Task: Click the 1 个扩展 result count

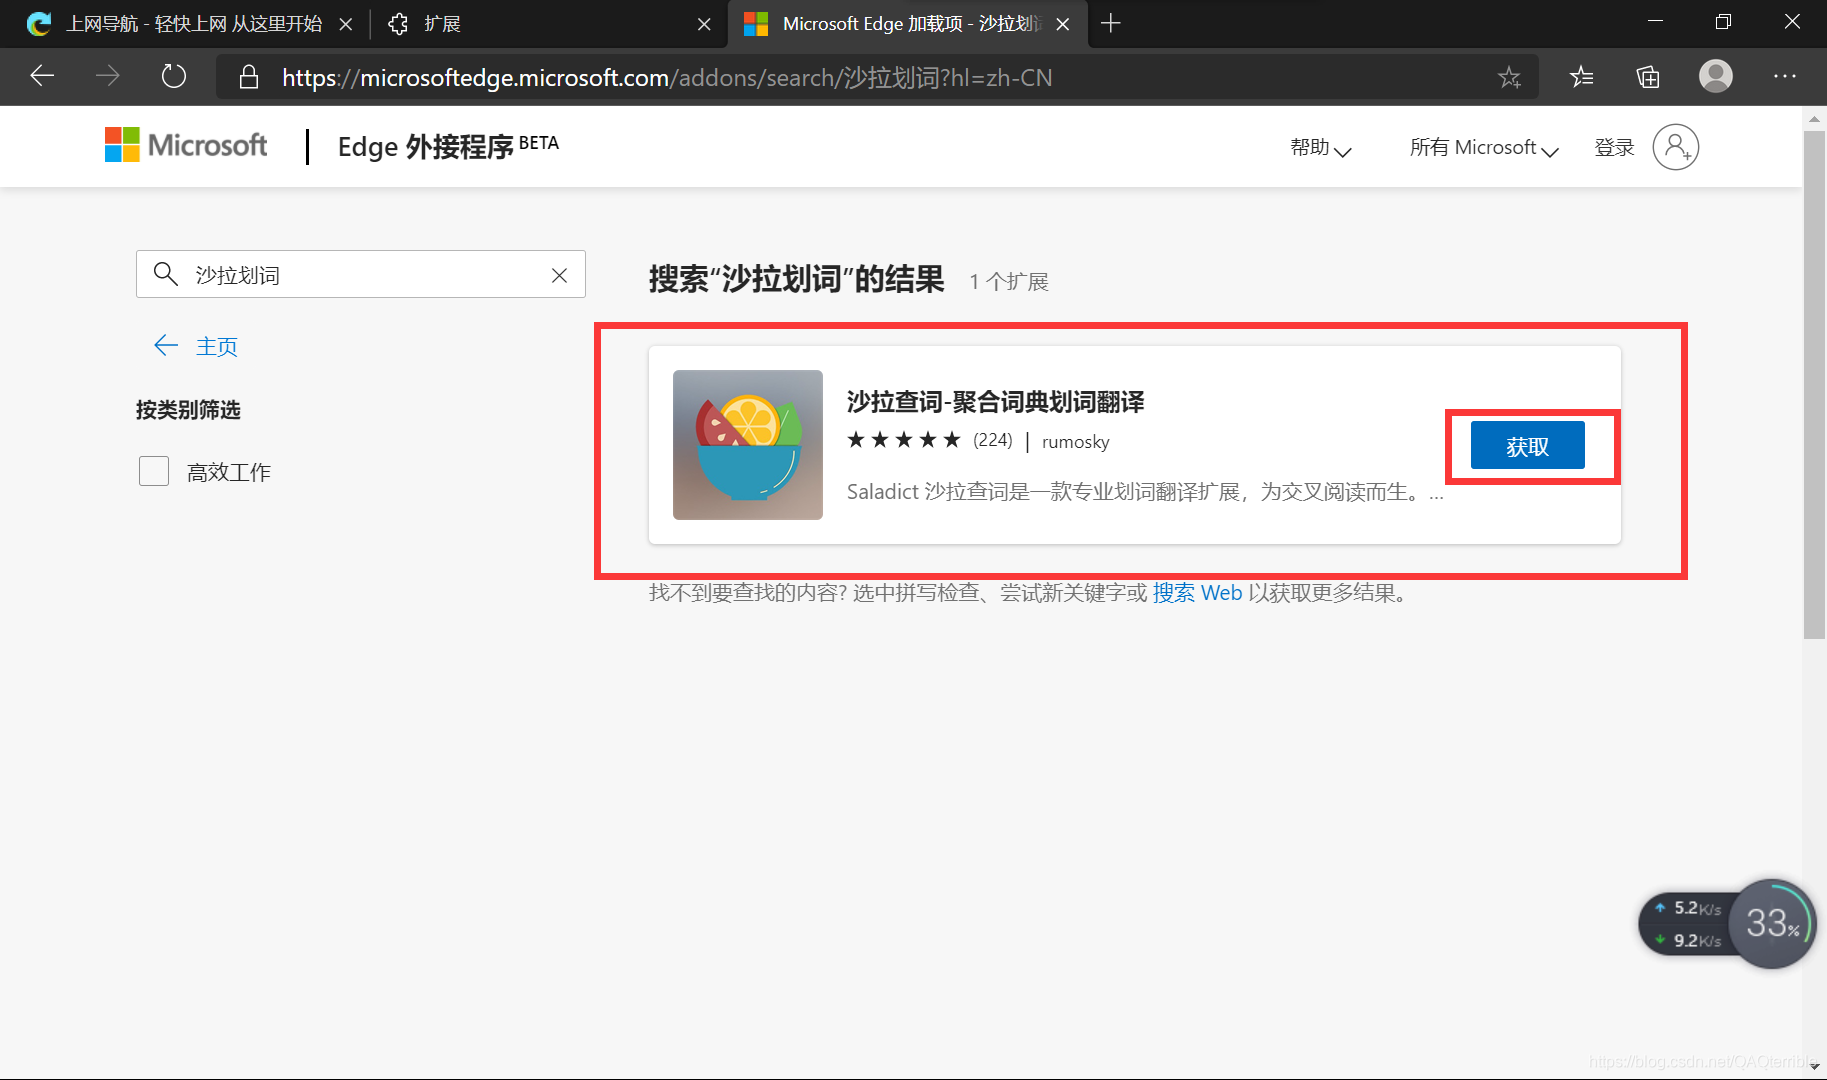Action: coord(1009,282)
